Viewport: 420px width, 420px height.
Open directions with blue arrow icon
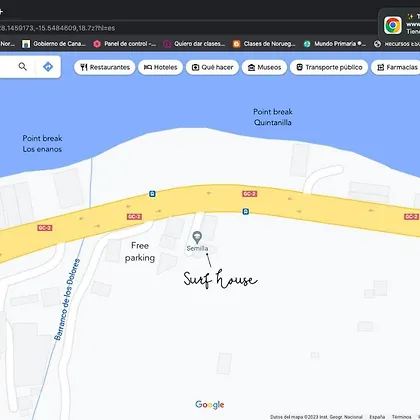[x=48, y=67]
